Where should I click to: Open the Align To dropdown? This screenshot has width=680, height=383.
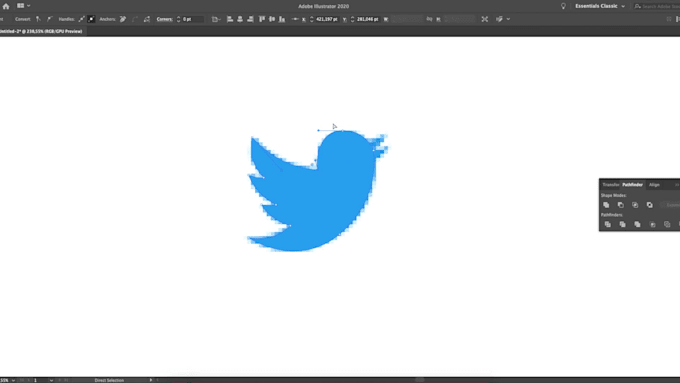(216, 19)
